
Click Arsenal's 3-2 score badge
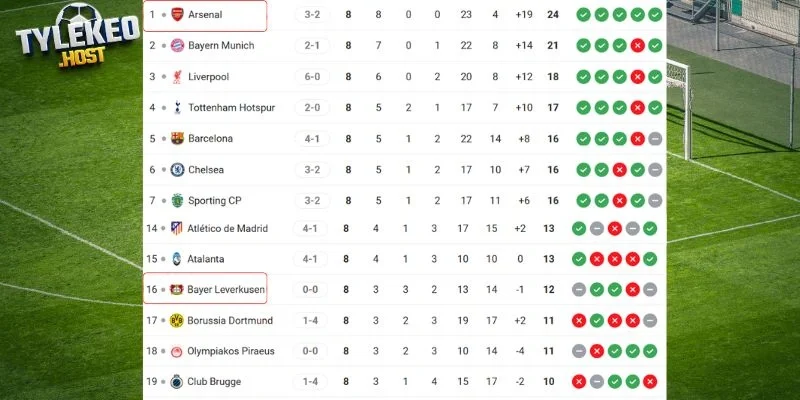point(312,15)
